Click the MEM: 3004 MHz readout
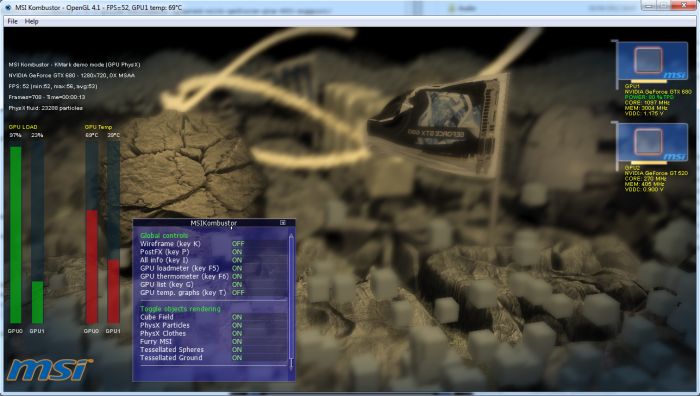This screenshot has width=700, height=396. pyautogui.click(x=646, y=108)
